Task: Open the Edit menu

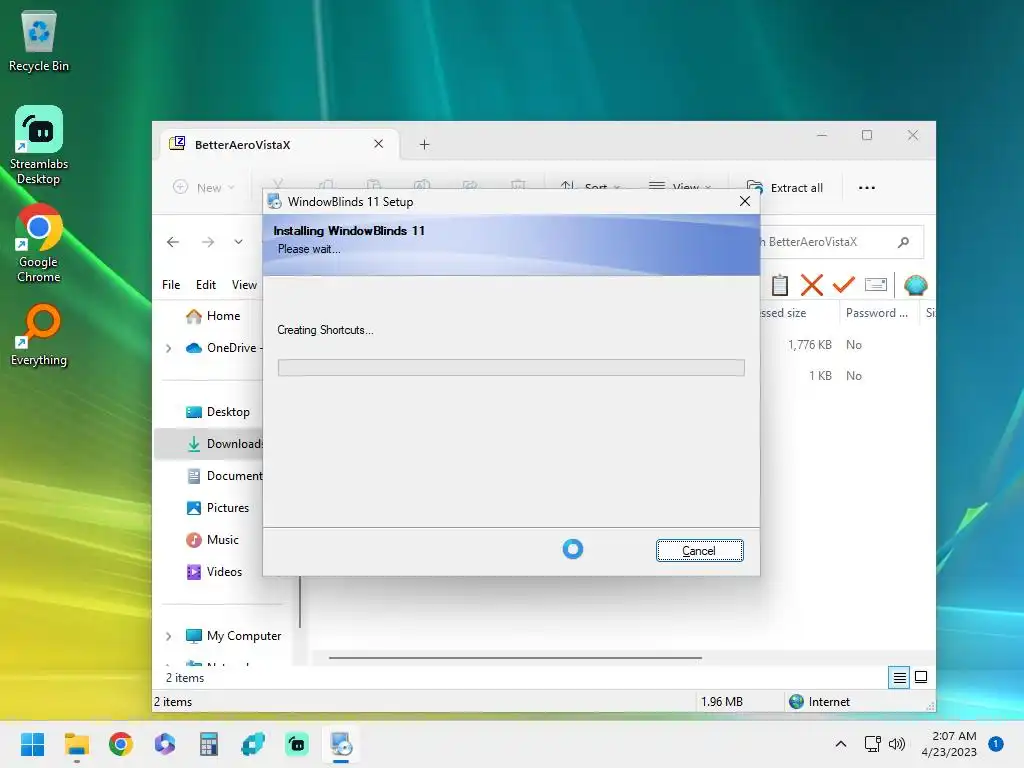Action: click(206, 285)
